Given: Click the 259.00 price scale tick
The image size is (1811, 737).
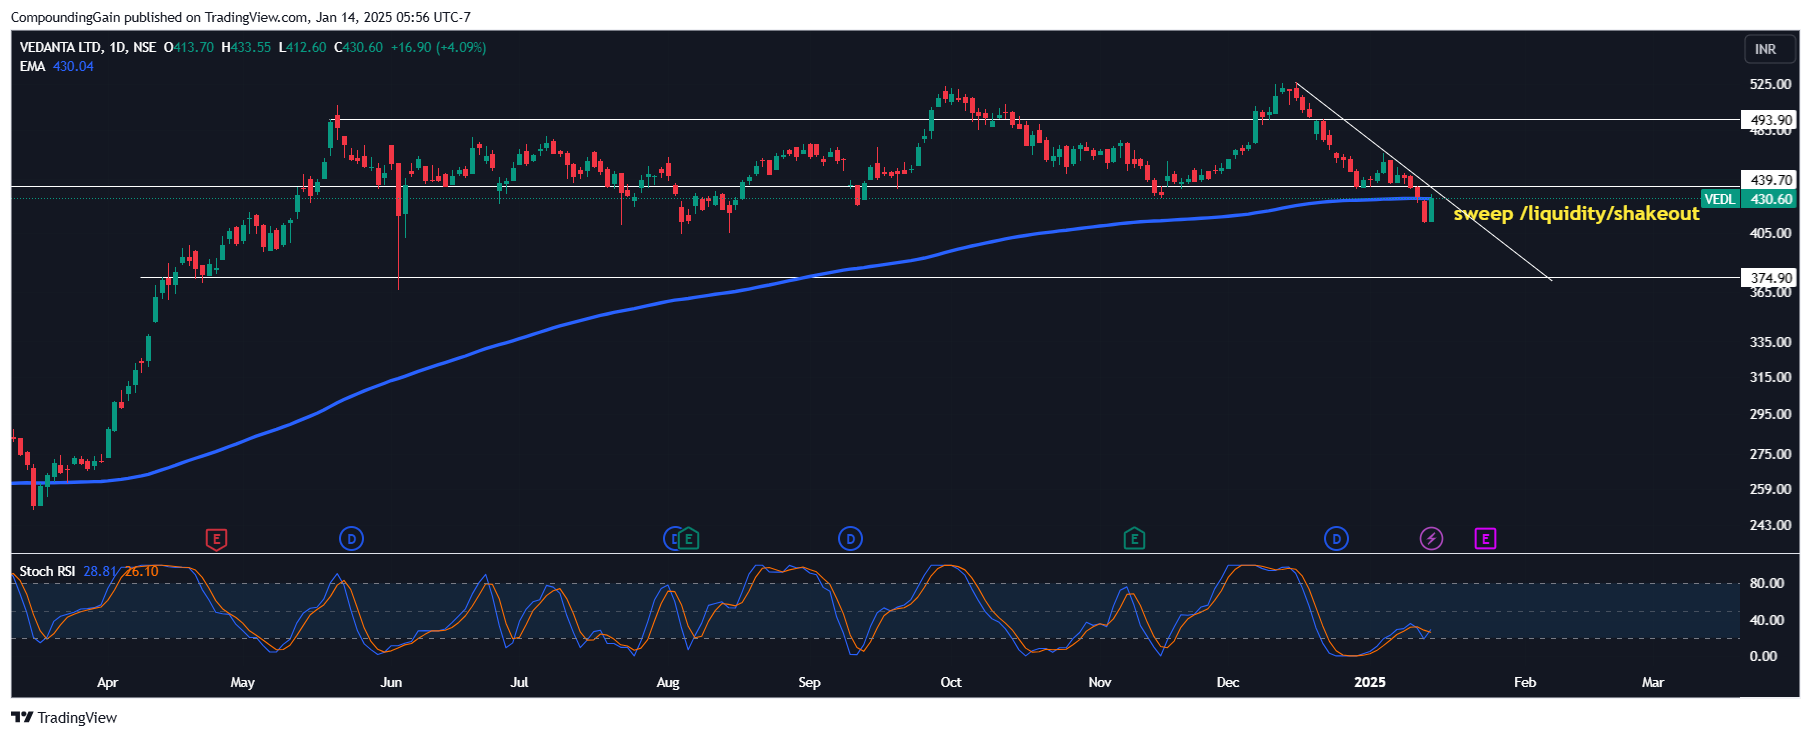Looking at the screenshot, I should pos(1770,489).
